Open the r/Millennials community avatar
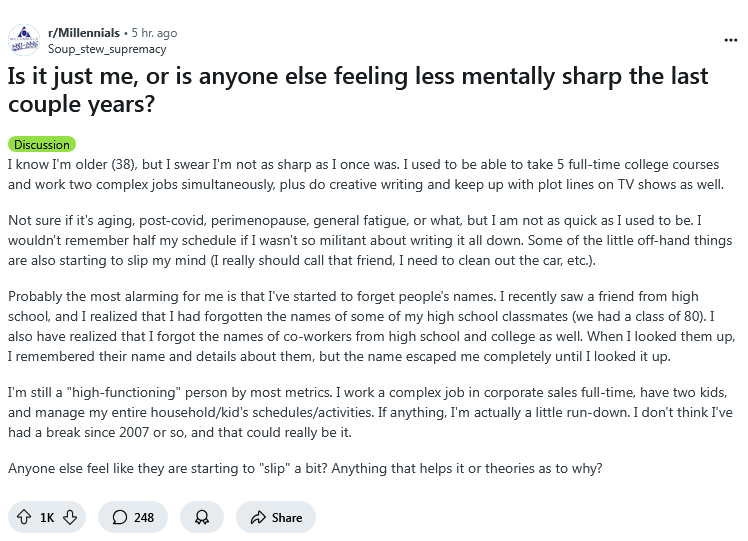Image resolution: width=748 pixels, height=541 pixels. pos(24,40)
